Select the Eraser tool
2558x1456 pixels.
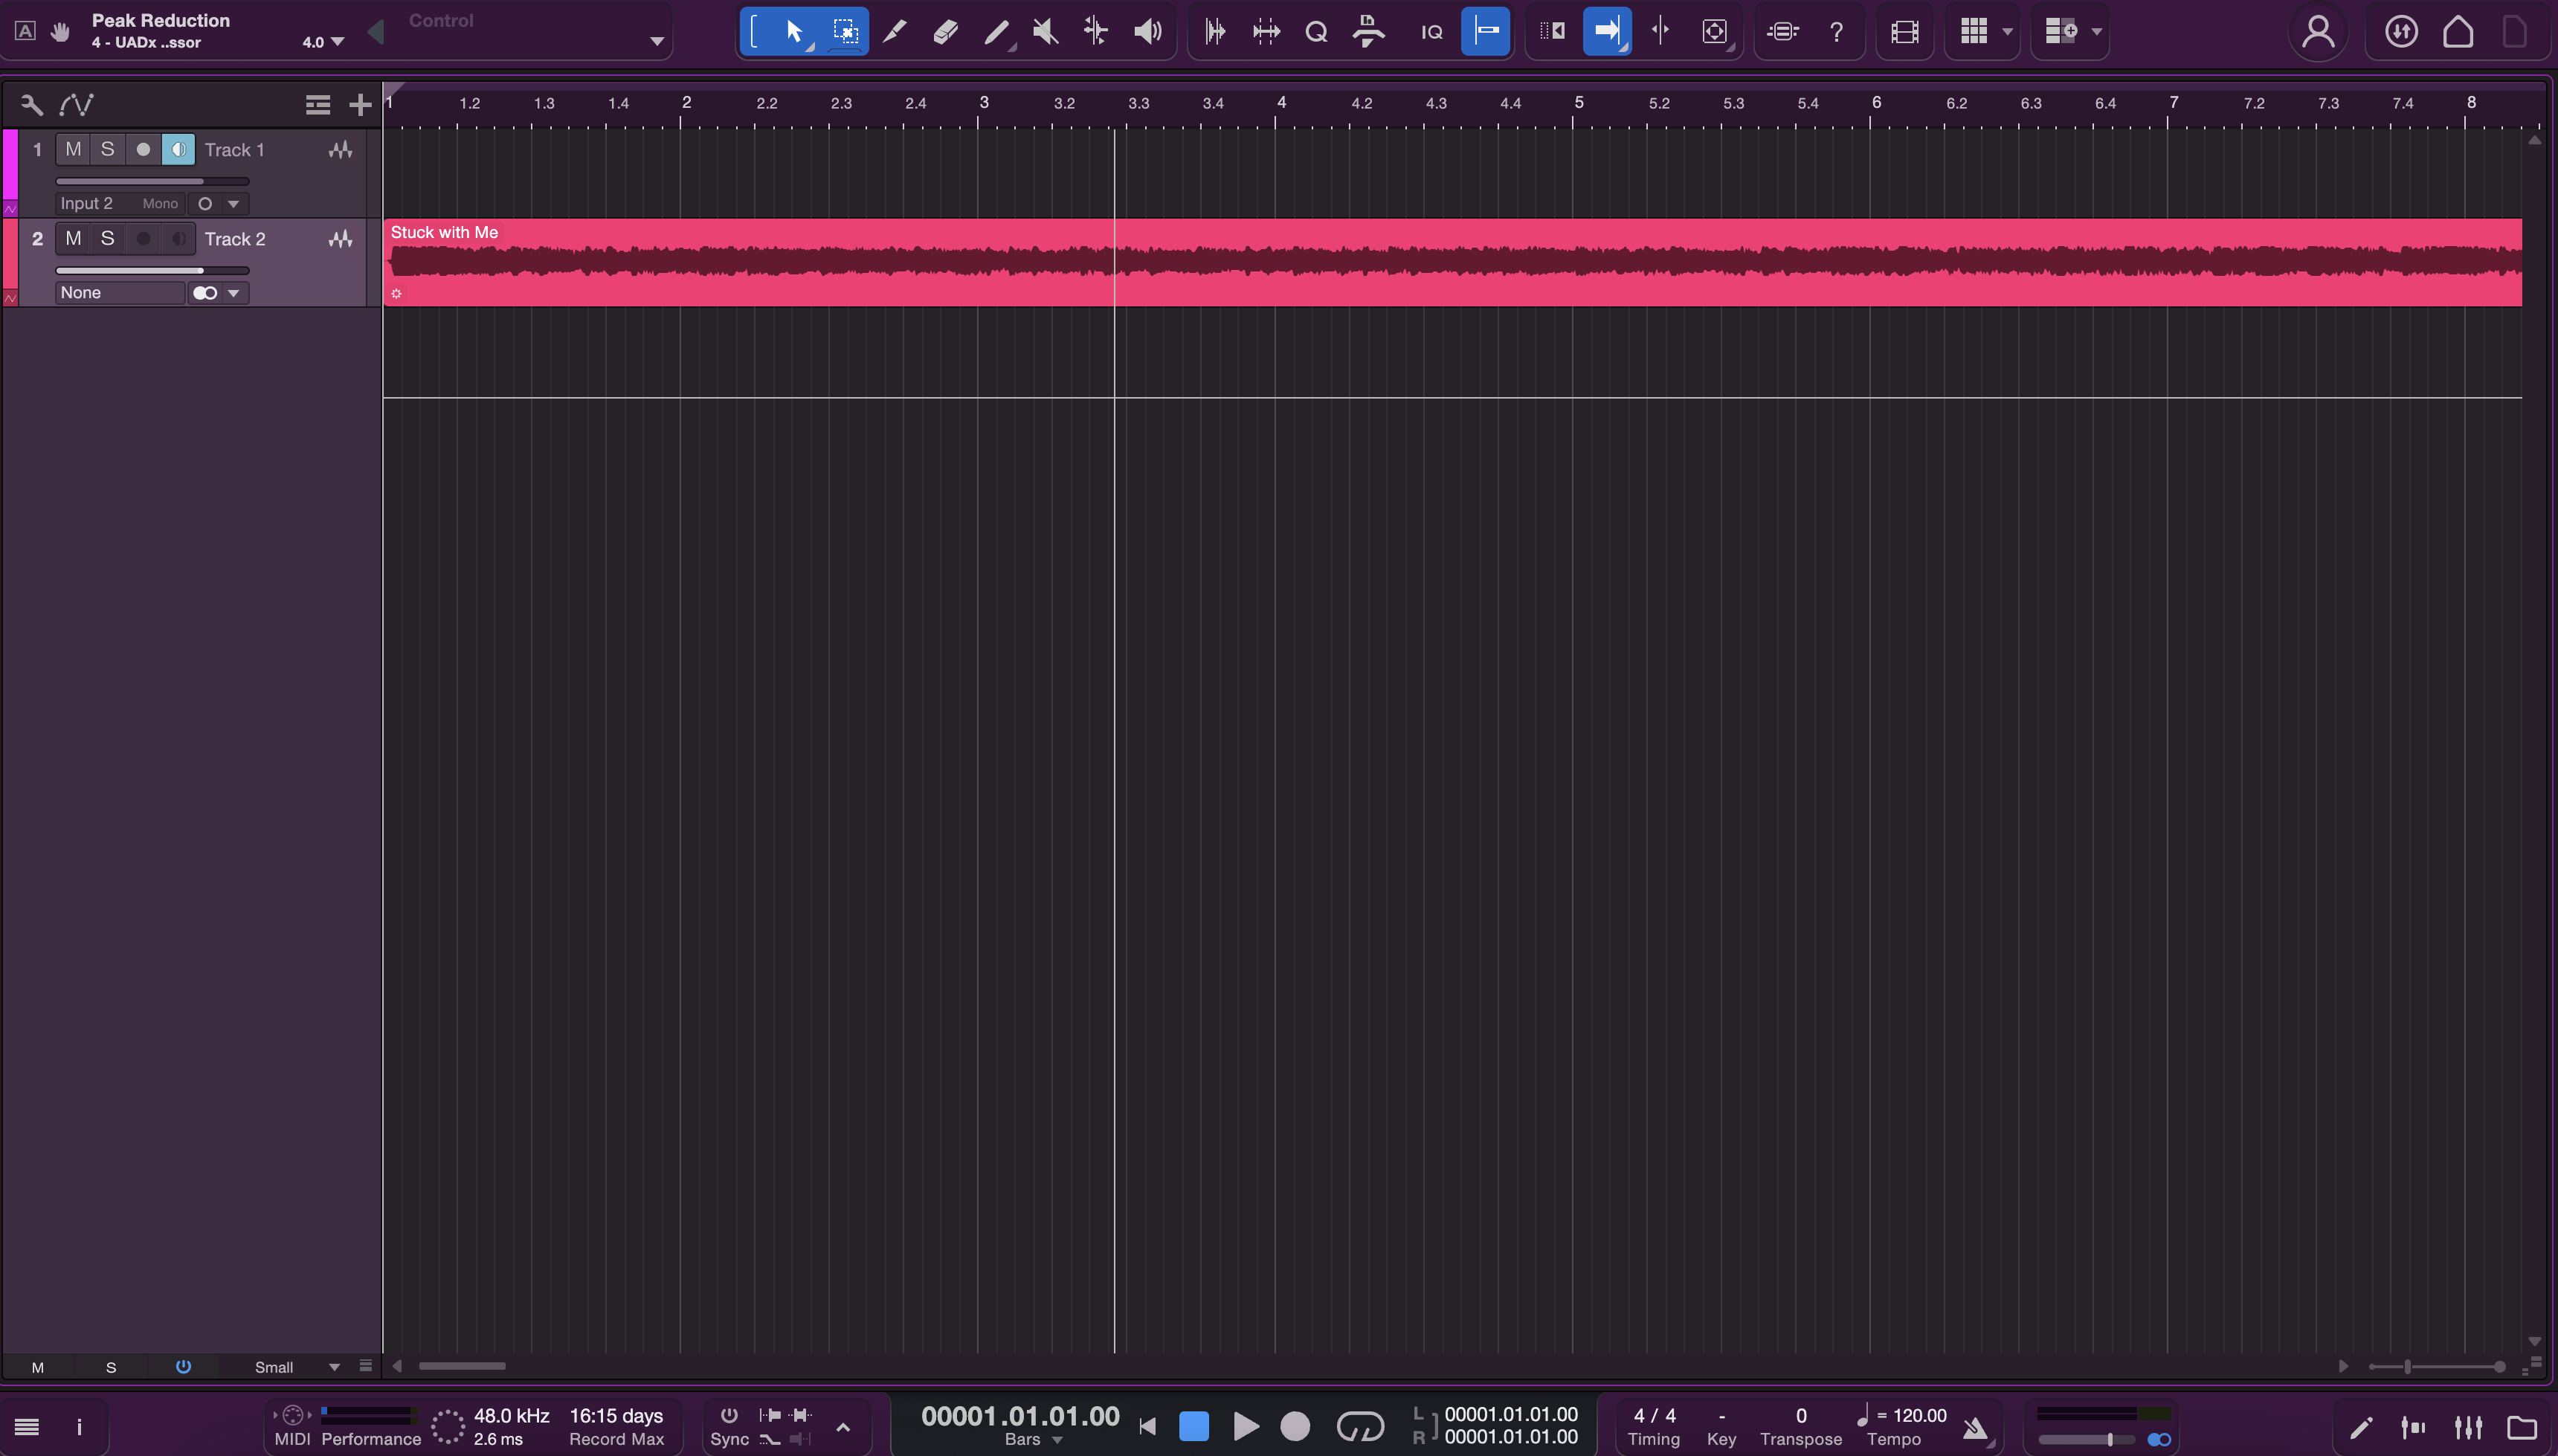pyautogui.click(x=945, y=31)
